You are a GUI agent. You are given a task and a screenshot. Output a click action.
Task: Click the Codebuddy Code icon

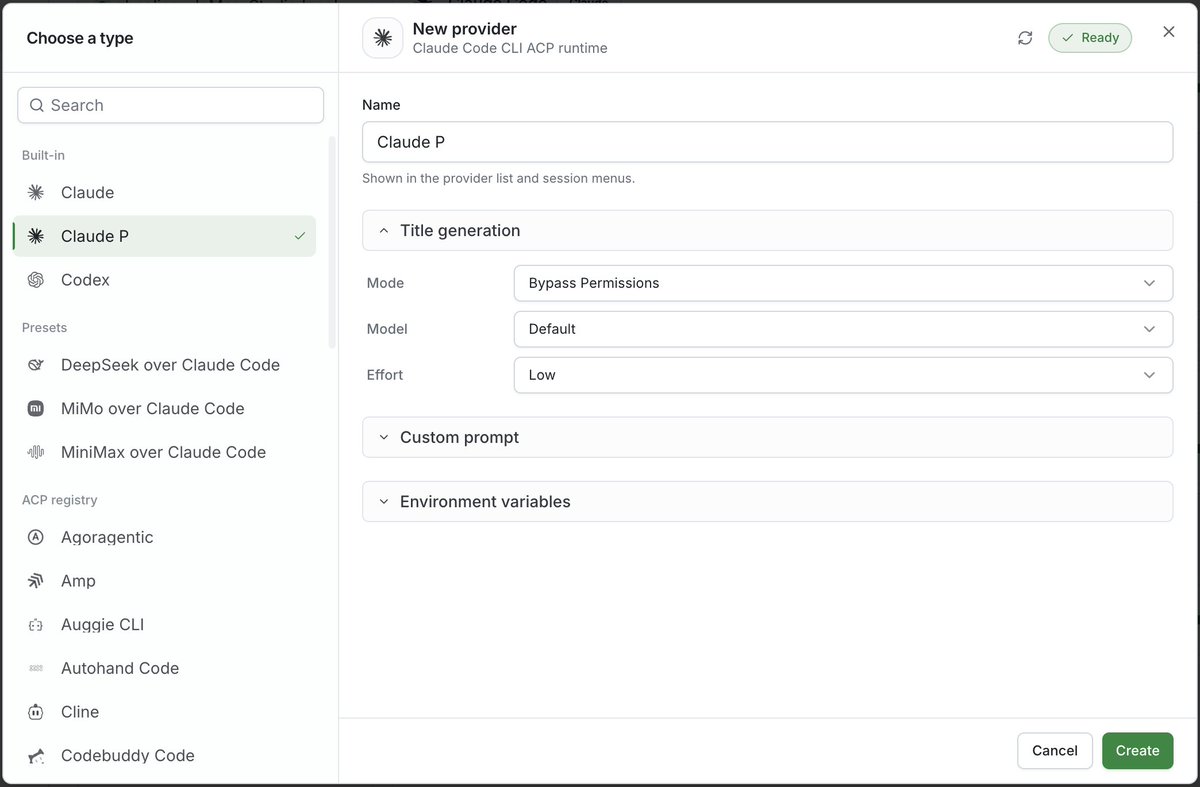[x=36, y=756]
